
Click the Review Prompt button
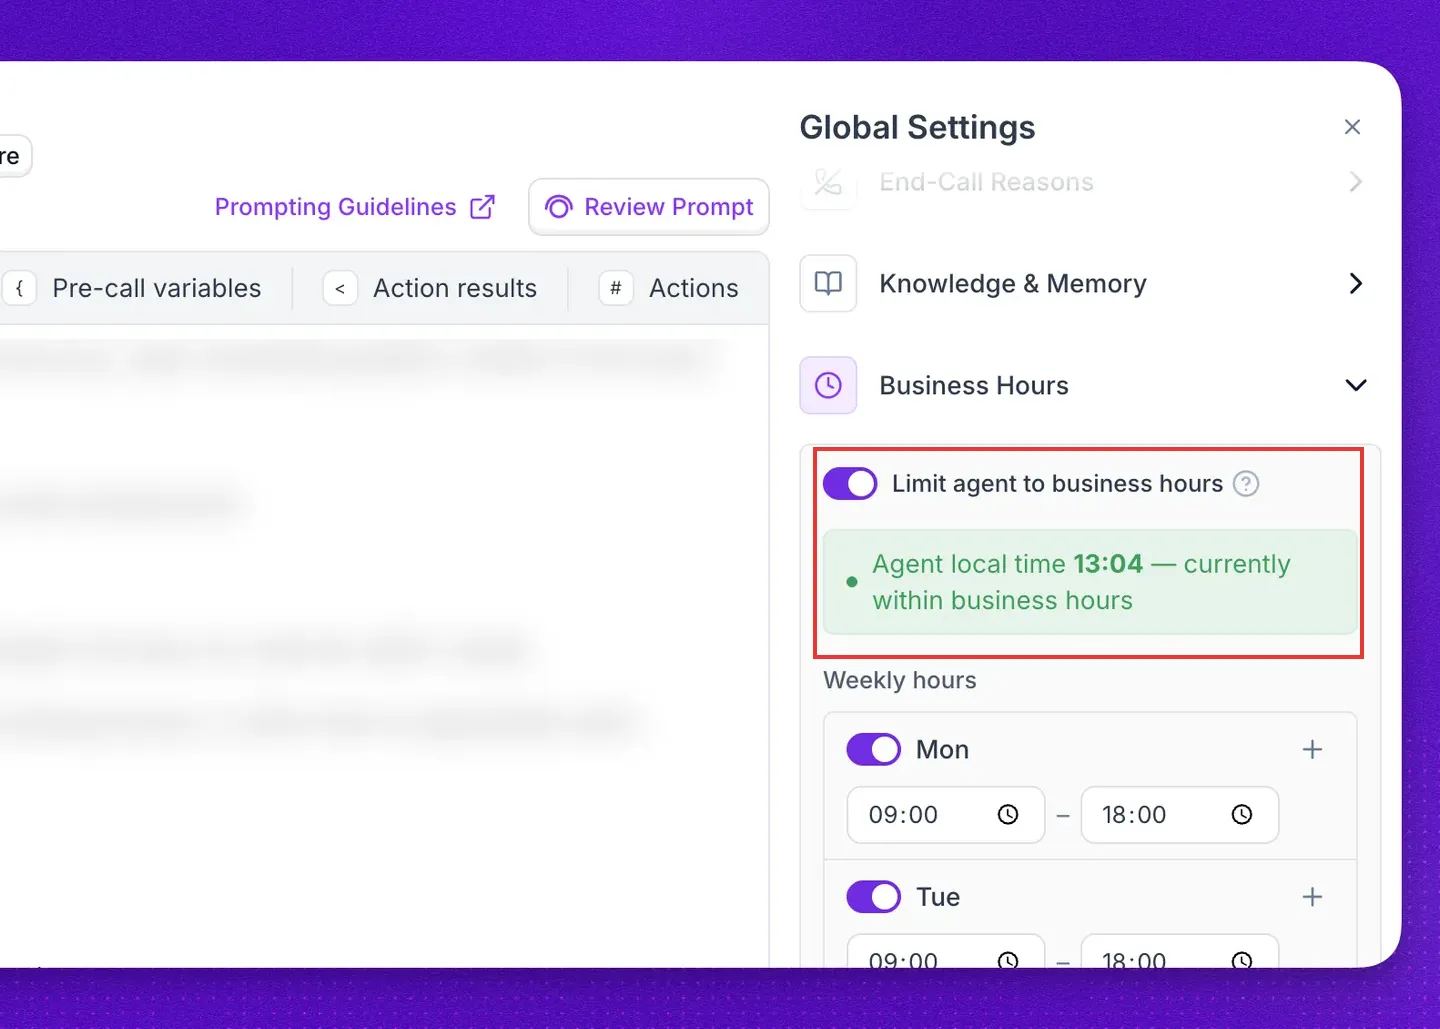[649, 207]
